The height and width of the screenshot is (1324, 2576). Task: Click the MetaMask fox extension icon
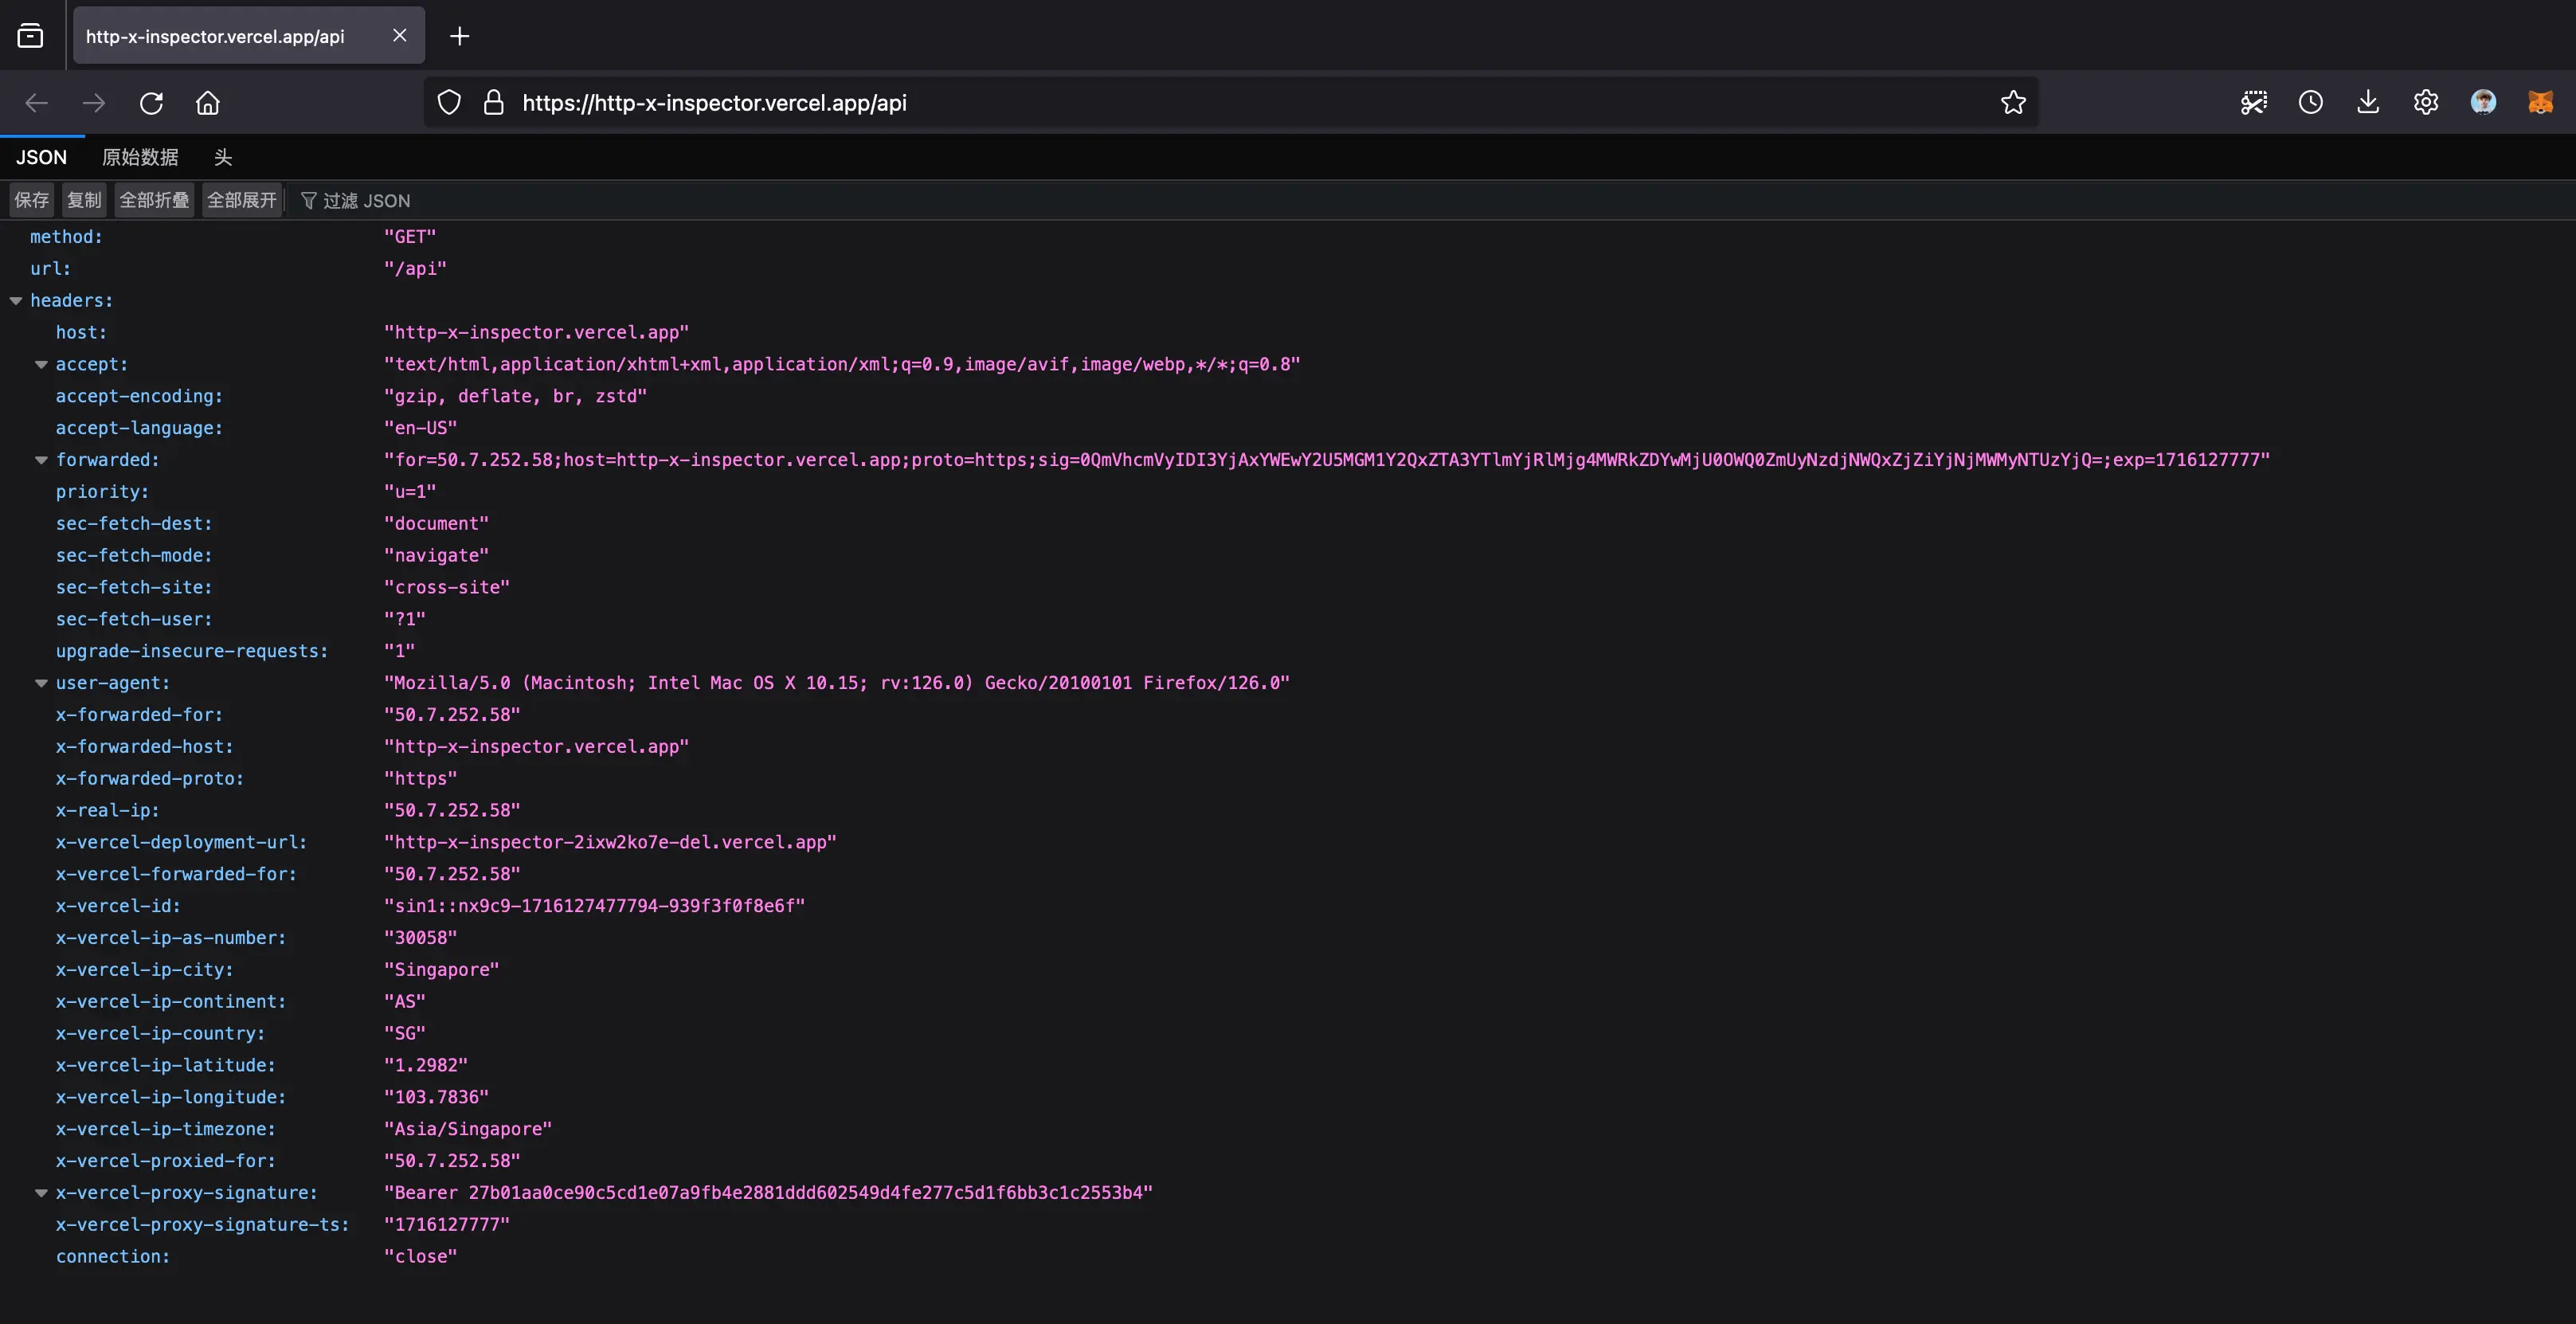pos(2540,103)
